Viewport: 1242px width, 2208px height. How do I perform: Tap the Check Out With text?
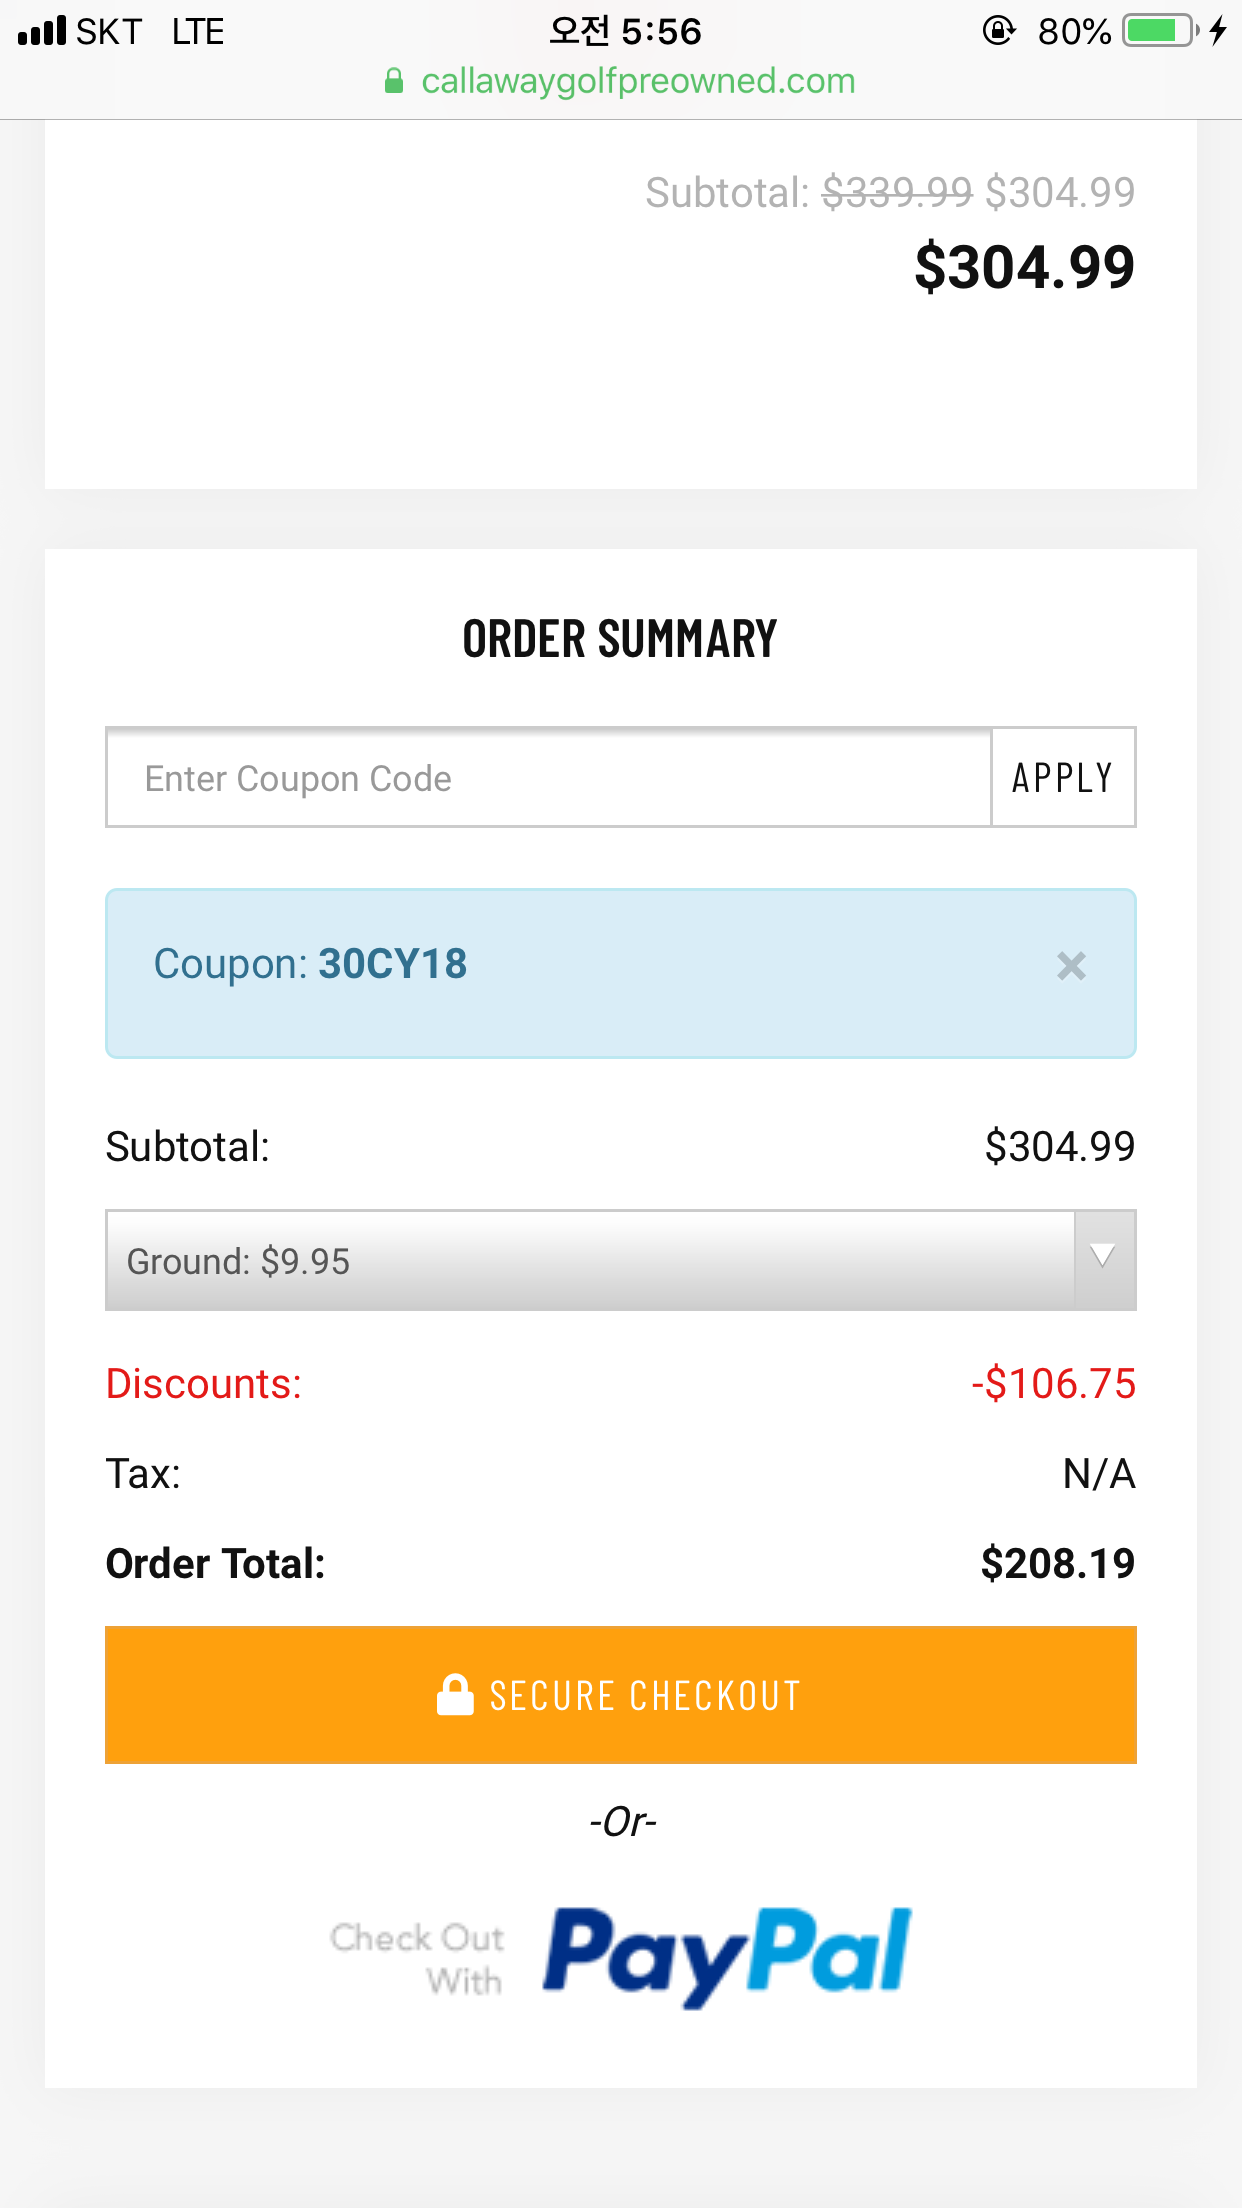[418, 1958]
